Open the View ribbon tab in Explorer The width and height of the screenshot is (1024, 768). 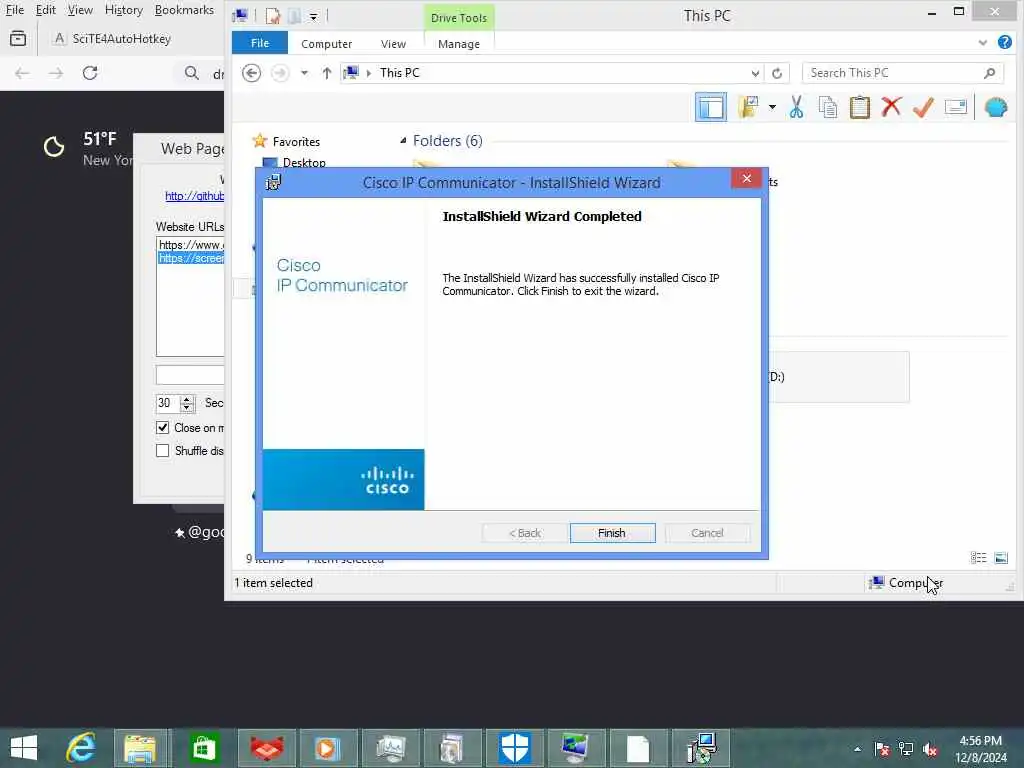(393, 44)
